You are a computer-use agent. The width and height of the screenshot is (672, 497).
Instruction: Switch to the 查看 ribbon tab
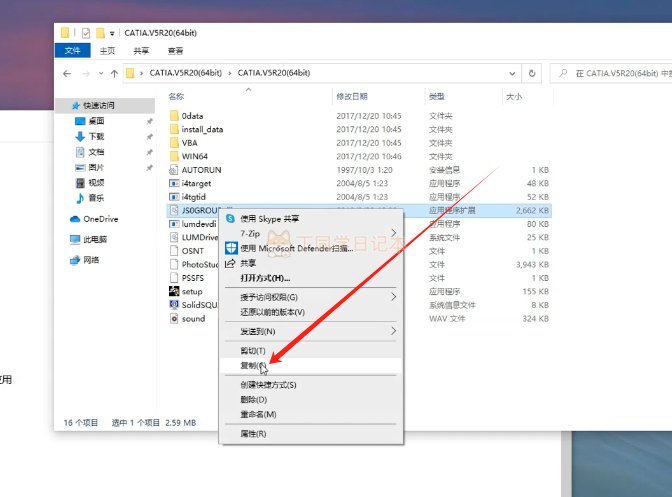(x=175, y=51)
